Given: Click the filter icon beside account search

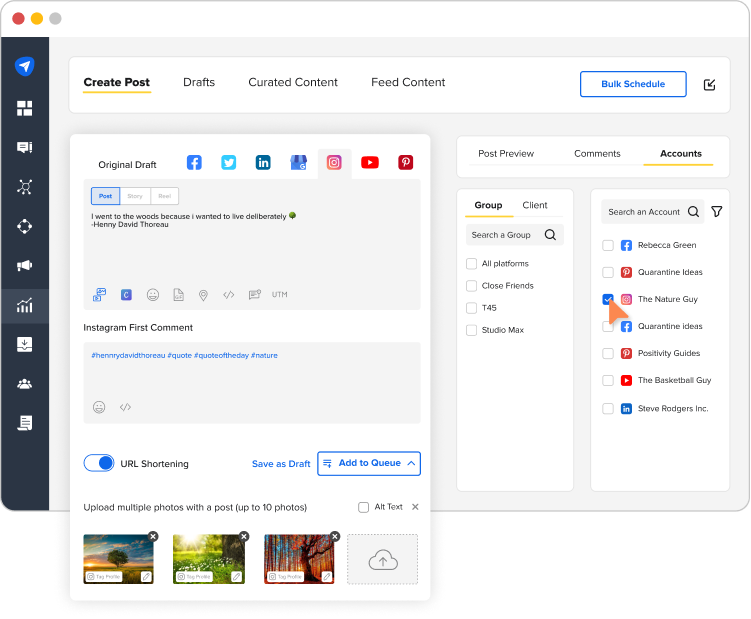Looking at the screenshot, I should [x=716, y=212].
